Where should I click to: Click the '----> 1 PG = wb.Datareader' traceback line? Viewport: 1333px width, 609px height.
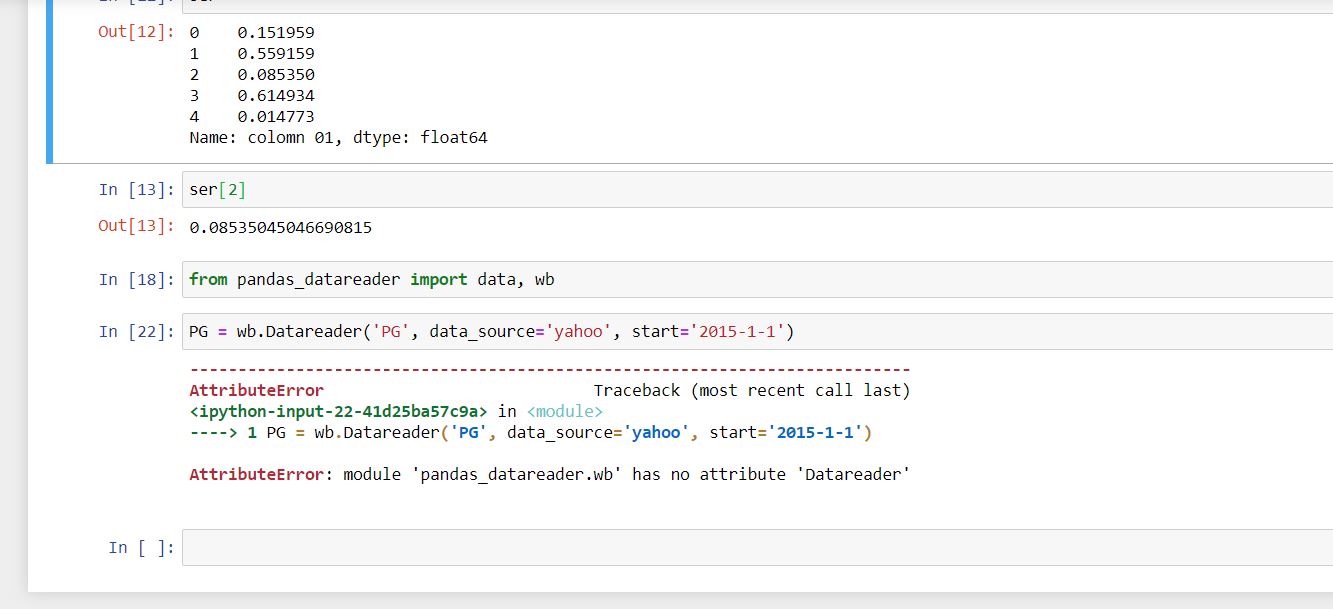tap(530, 432)
